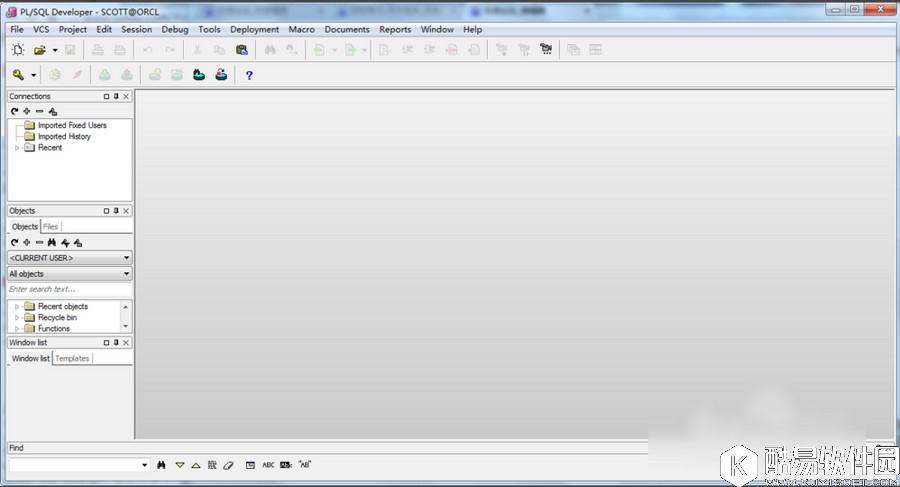
Task: Refresh the Objects browser
Action: click(x=14, y=243)
